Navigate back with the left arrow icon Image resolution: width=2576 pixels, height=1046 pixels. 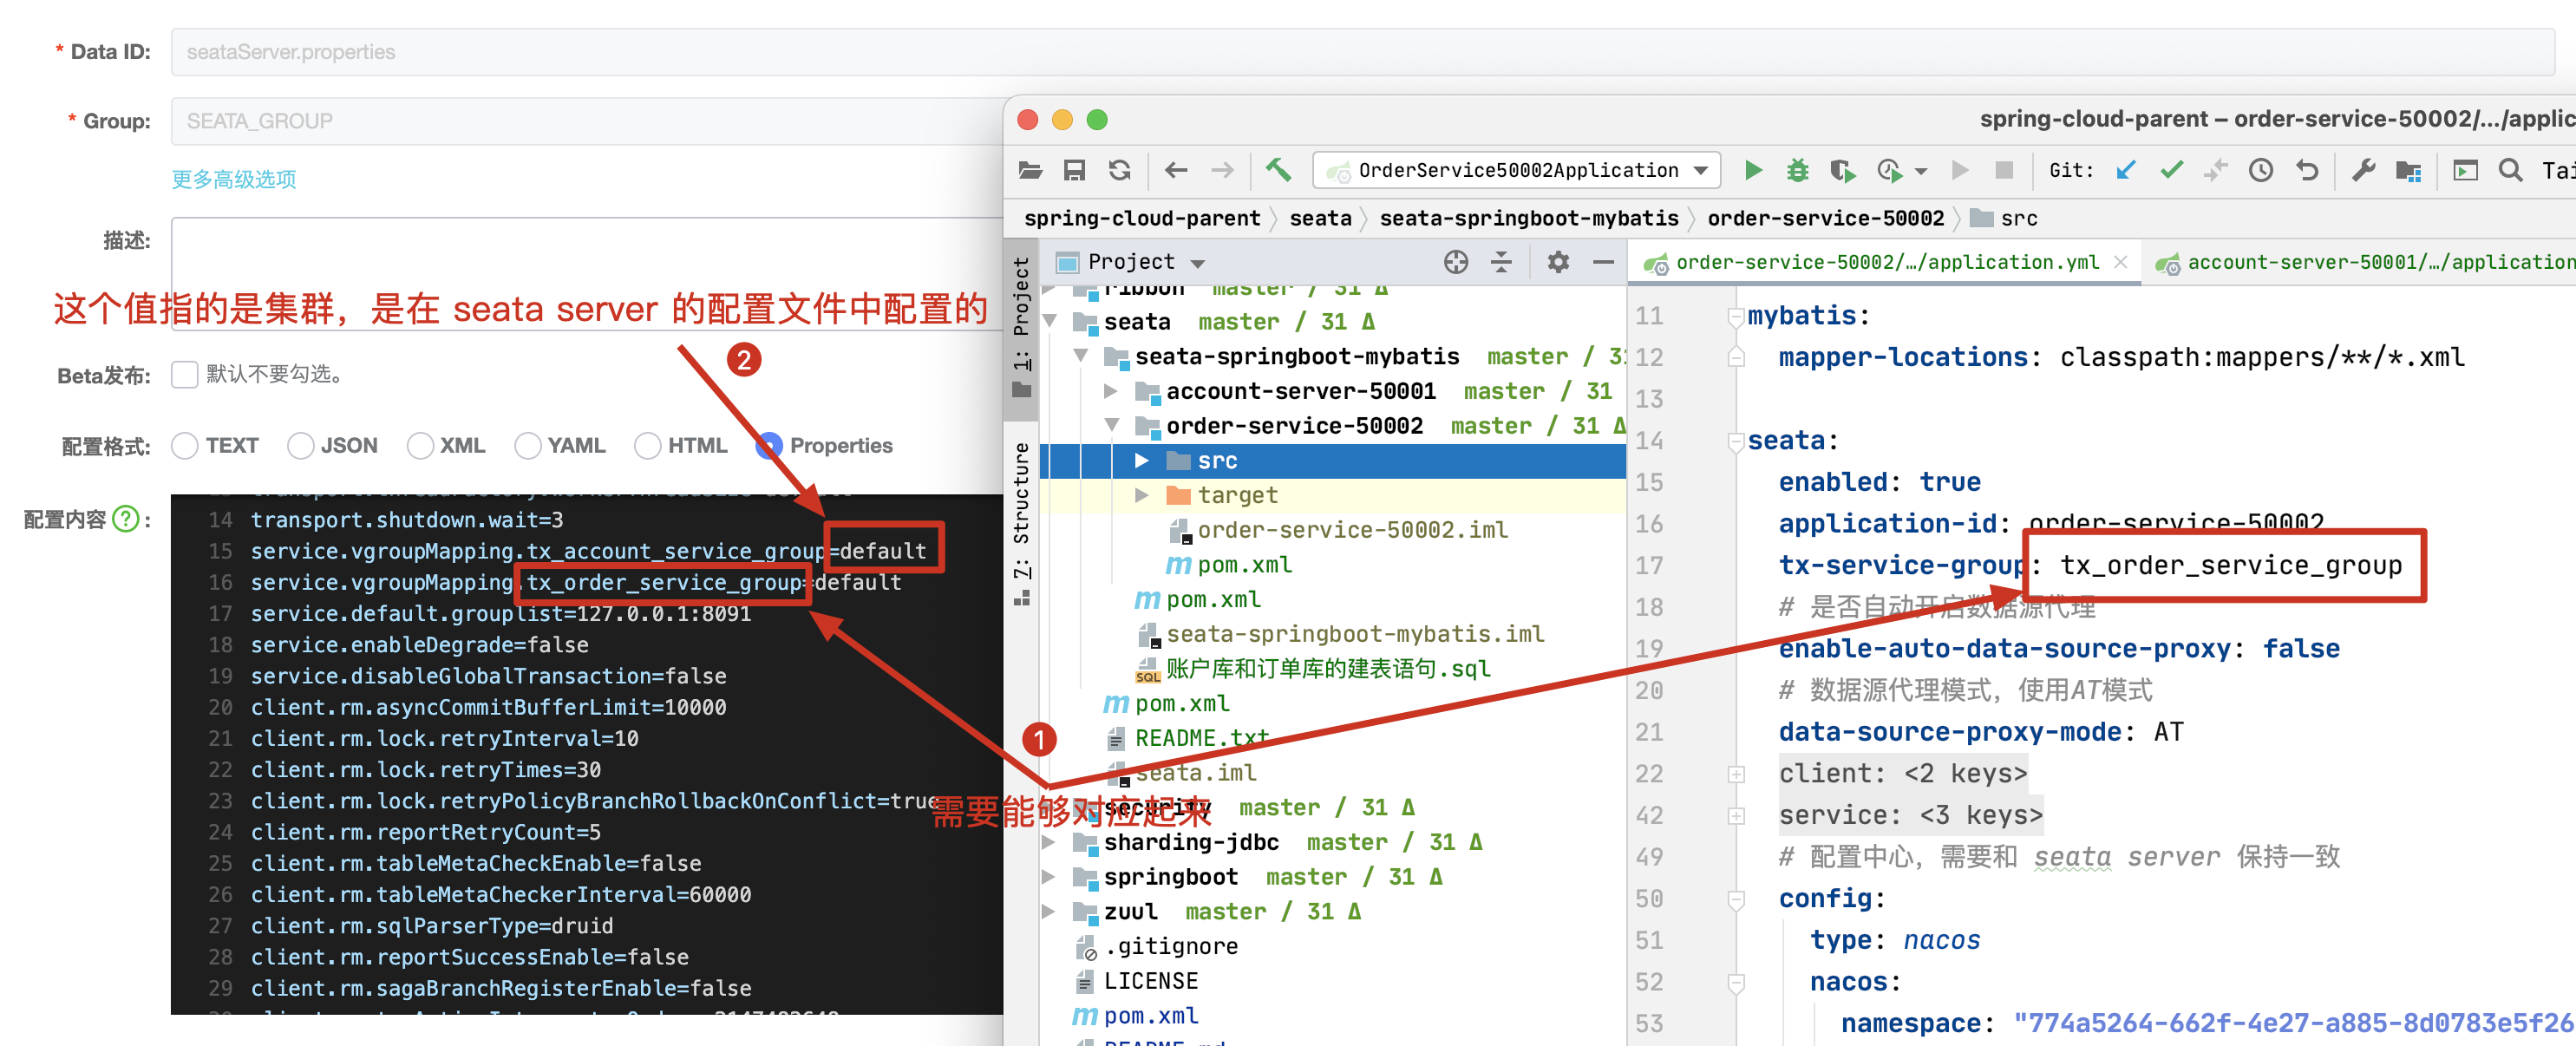coord(1176,170)
